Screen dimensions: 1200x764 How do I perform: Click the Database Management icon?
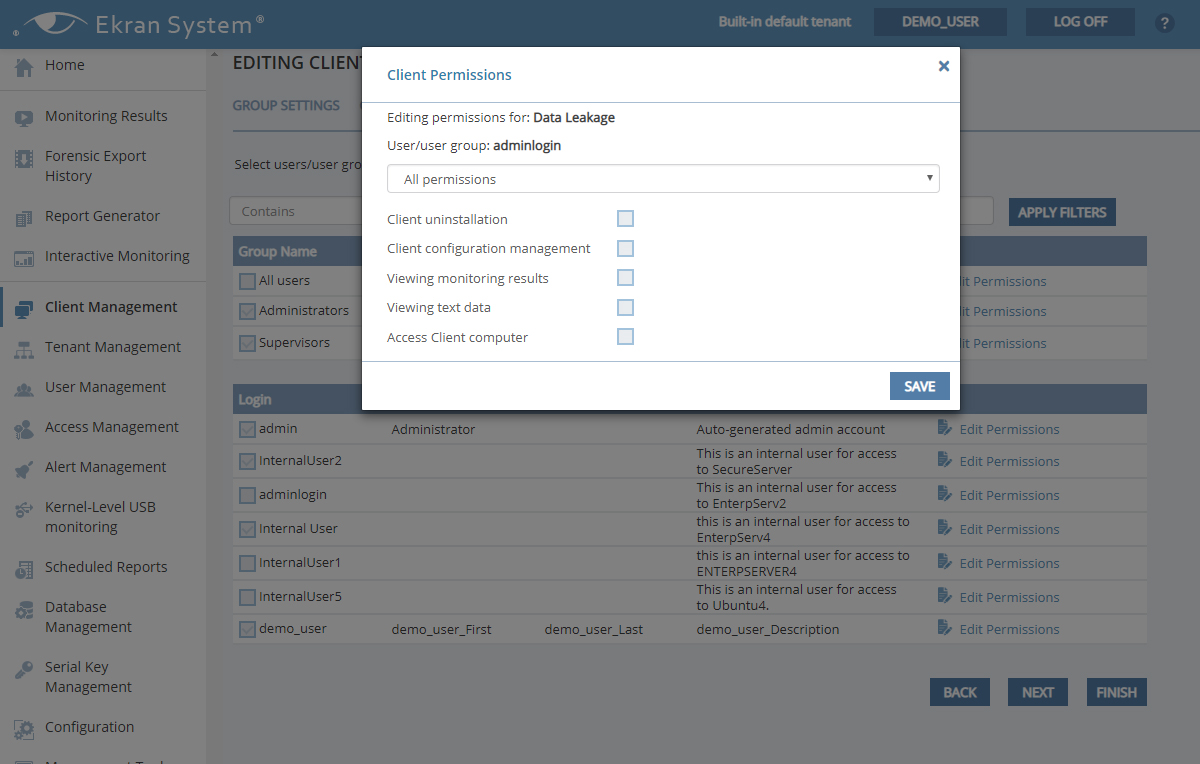pyautogui.click(x=24, y=609)
